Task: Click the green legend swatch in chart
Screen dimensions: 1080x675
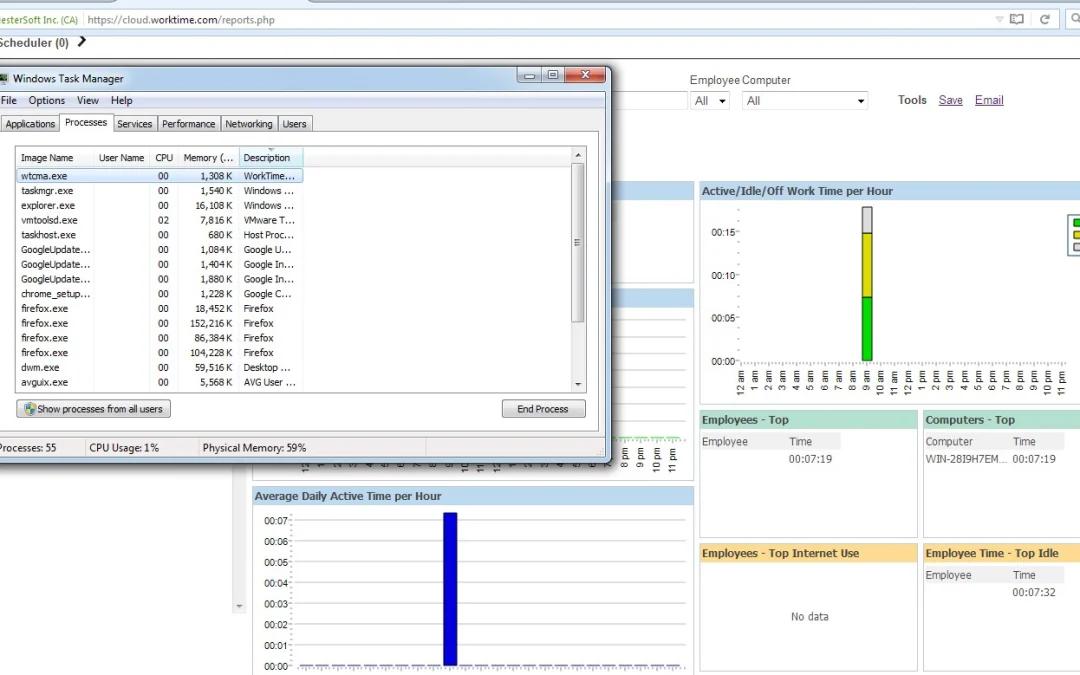Action: 1076,223
